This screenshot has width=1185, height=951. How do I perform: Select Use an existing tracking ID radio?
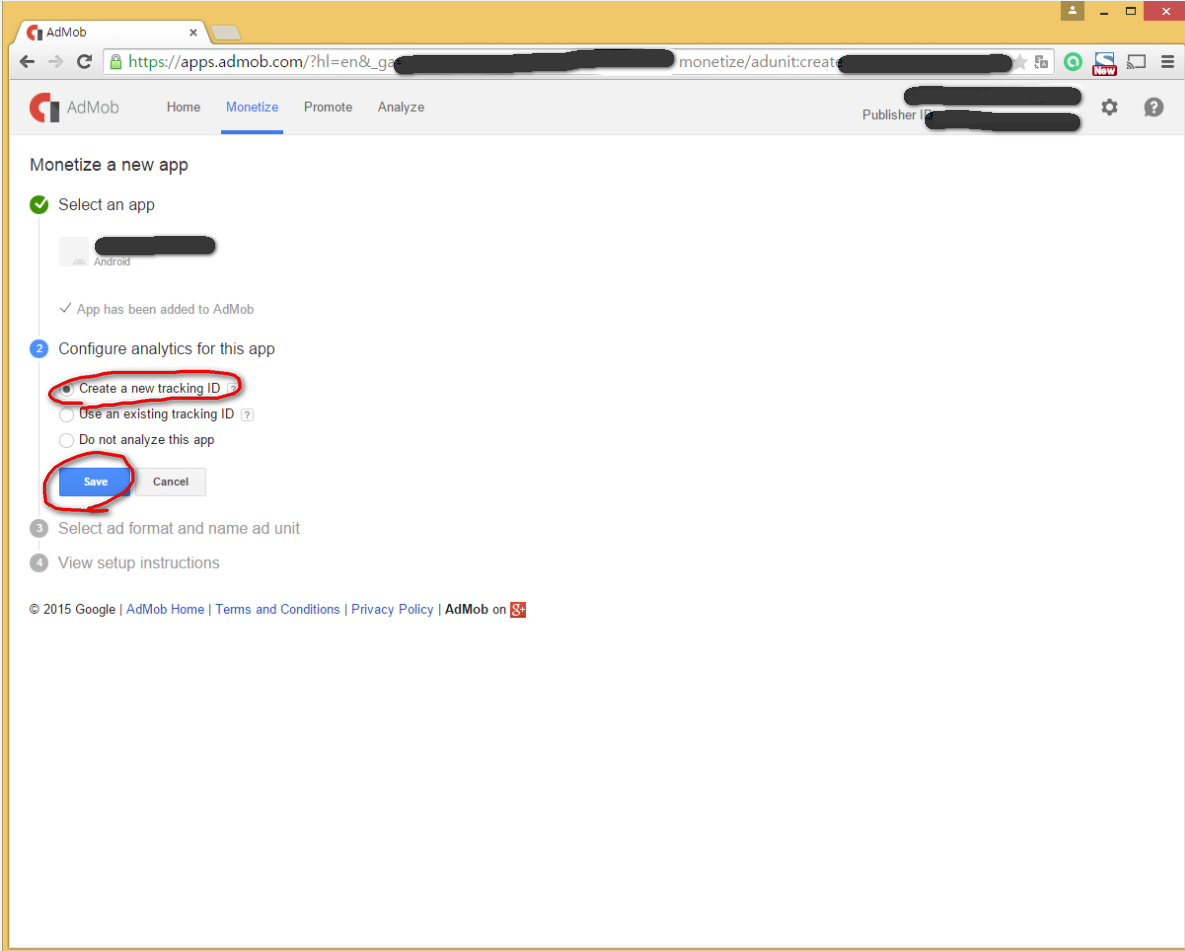tap(67, 415)
